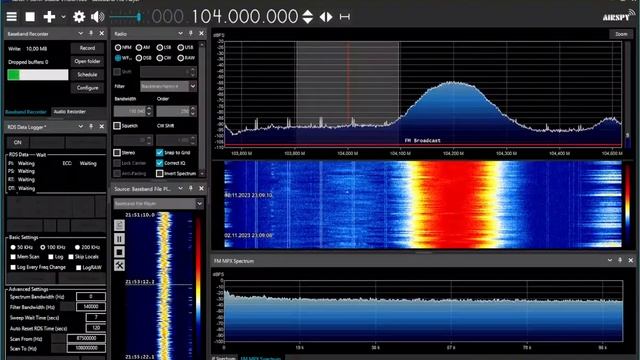Viewport: 640px width, 360px height.
Task: Mute audio using the speaker icon
Action: click(x=98, y=17)
